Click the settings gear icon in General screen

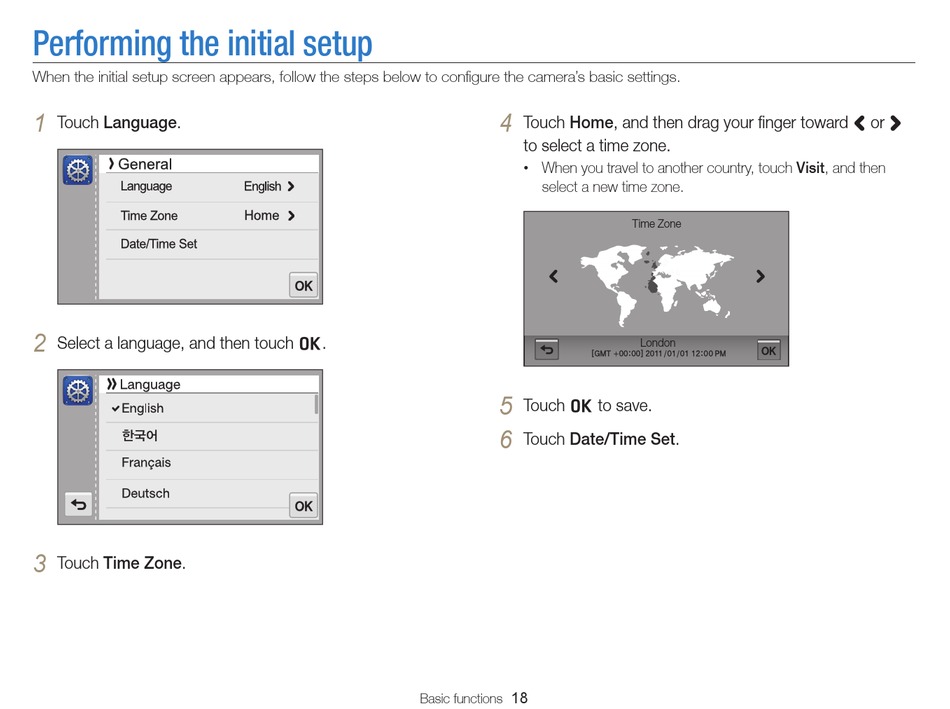[x=78, y=170]
